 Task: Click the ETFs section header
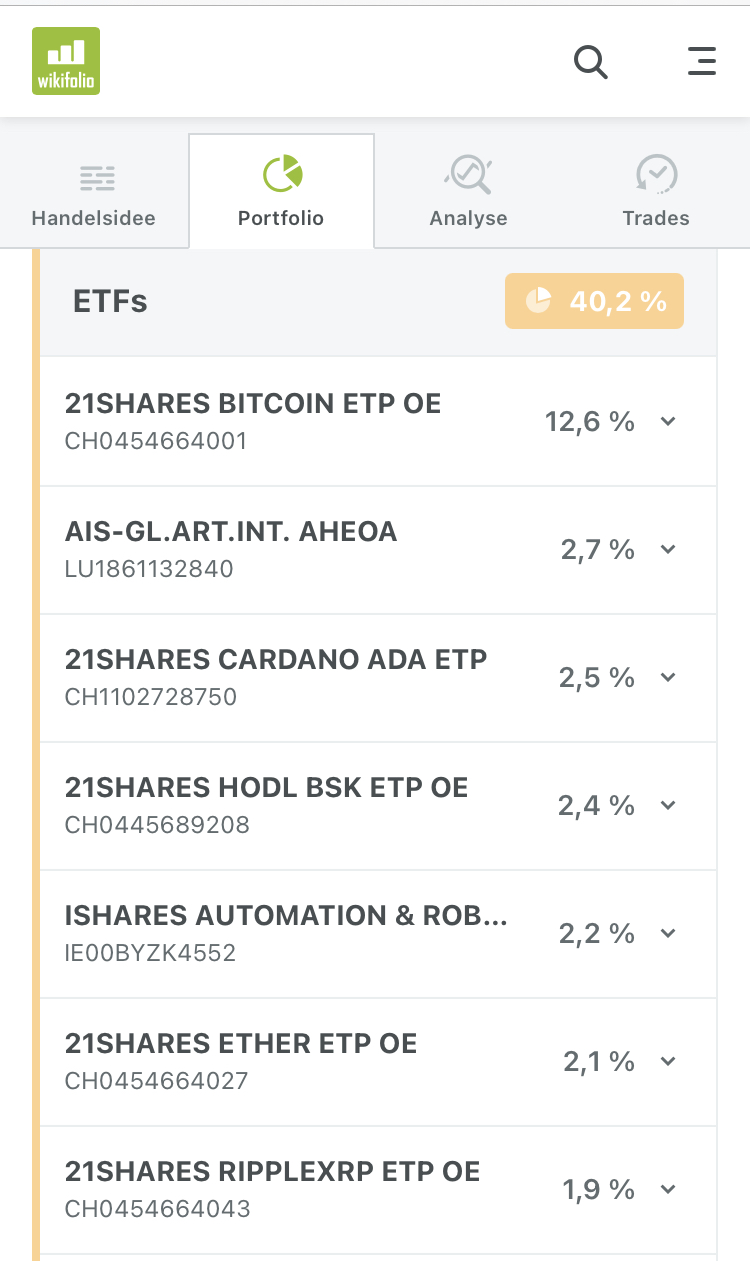coord(111,301)
